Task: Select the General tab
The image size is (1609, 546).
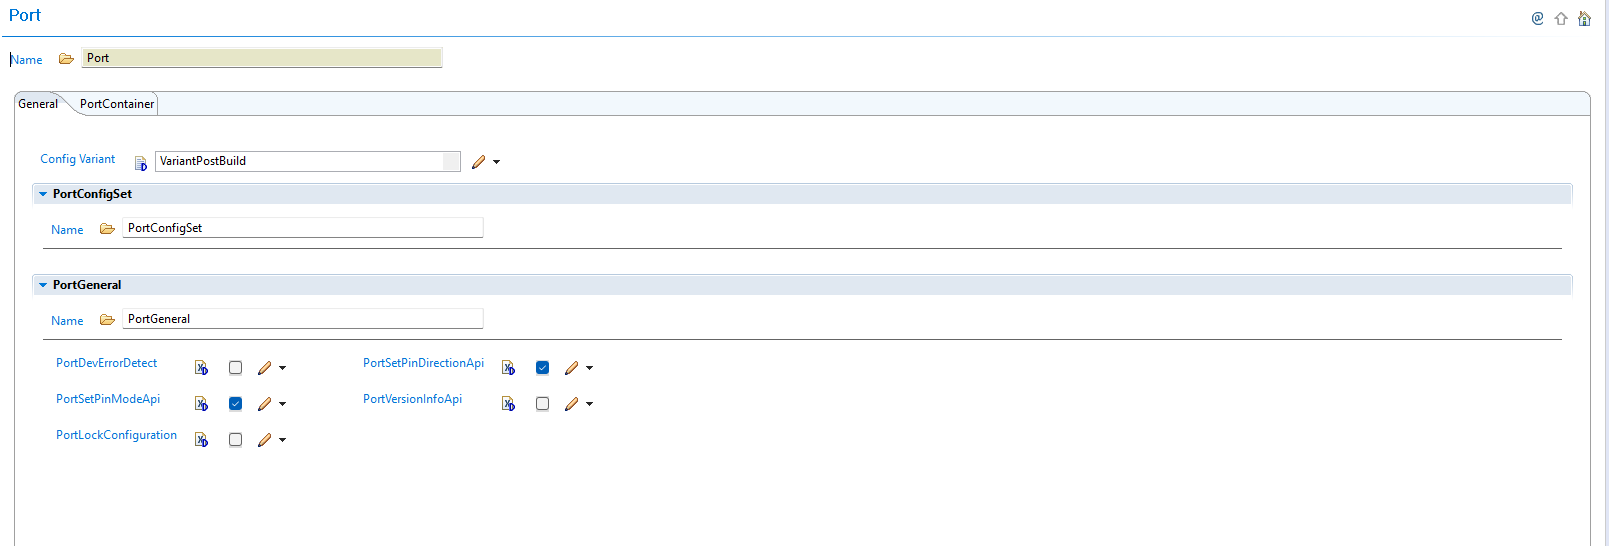Action: coord(38,104)
